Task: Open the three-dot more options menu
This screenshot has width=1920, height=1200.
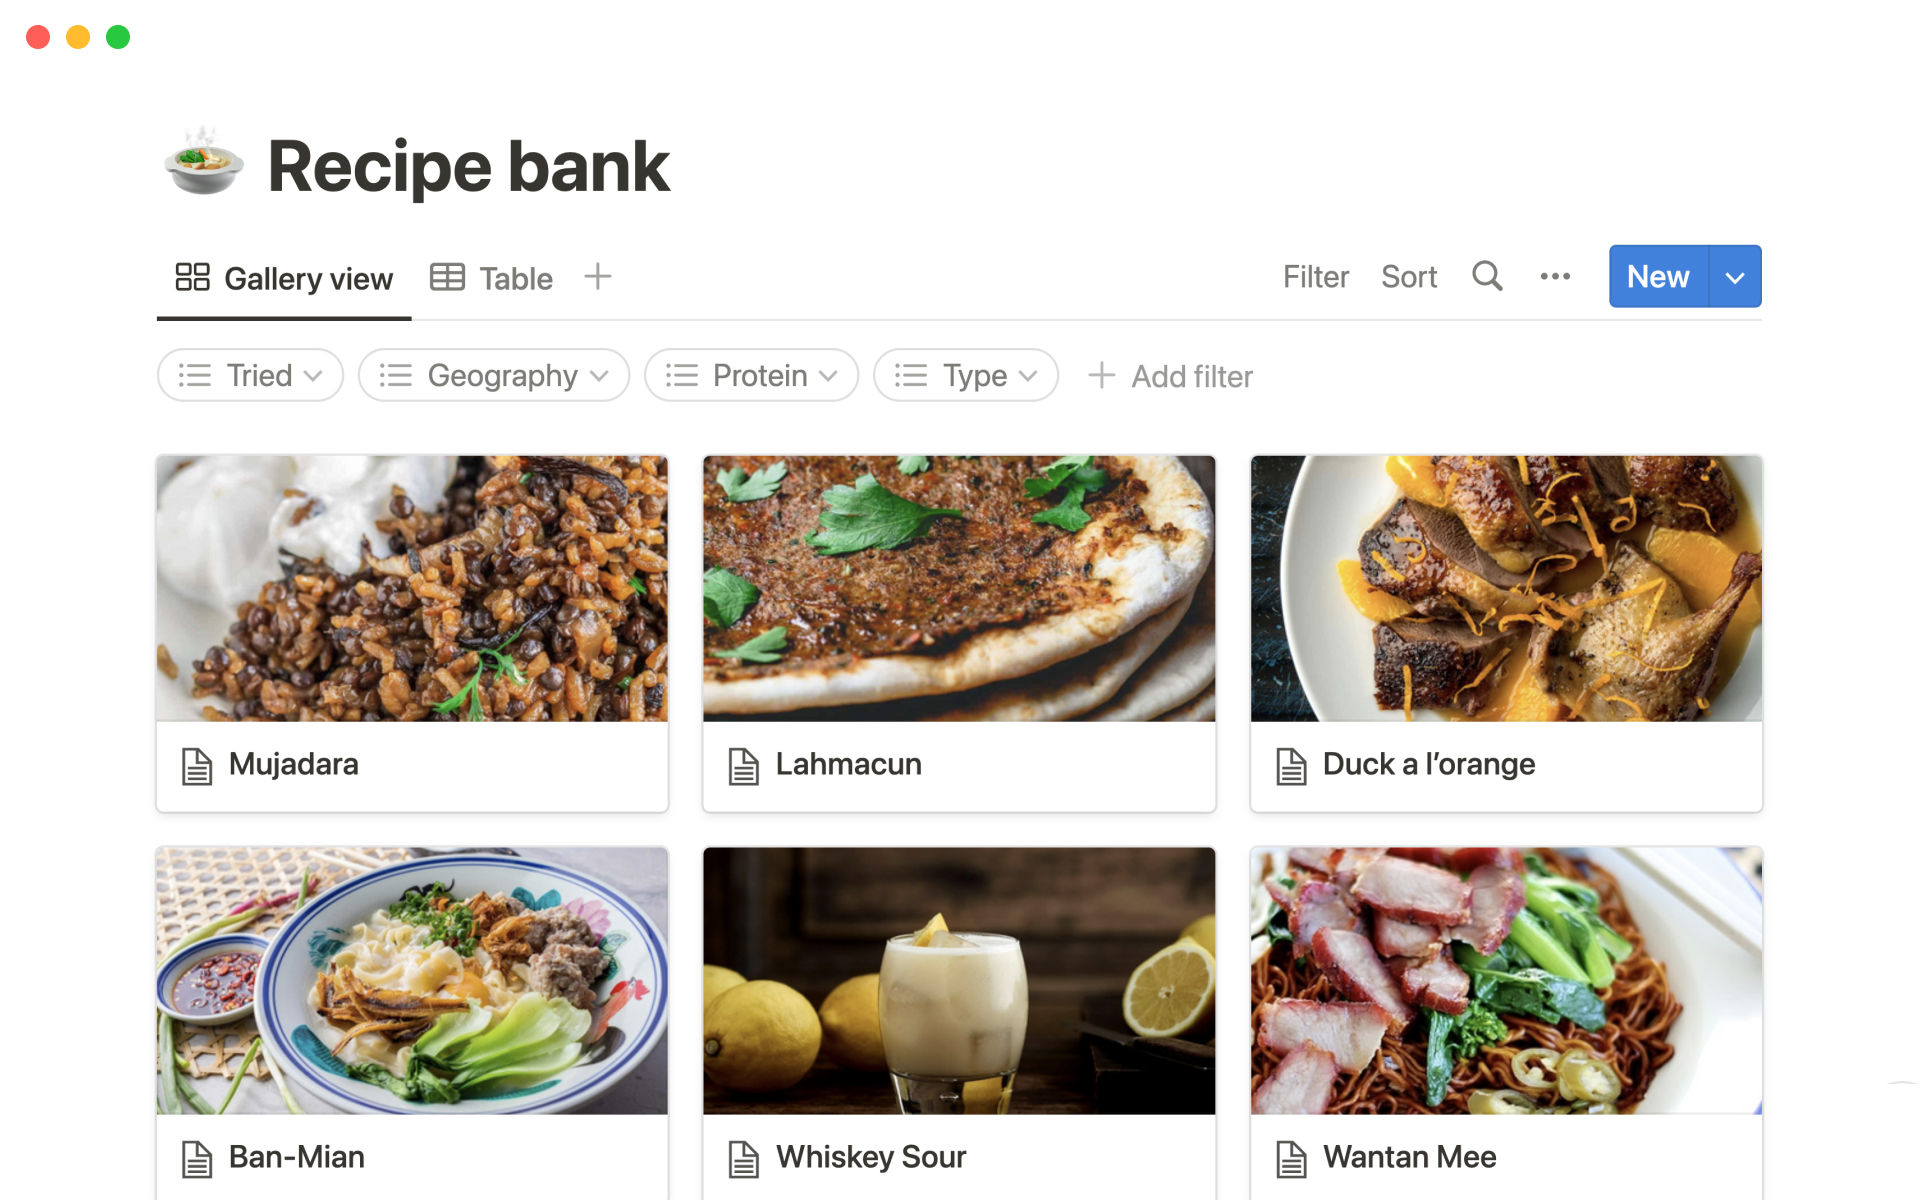Action: coord(1555,276)
